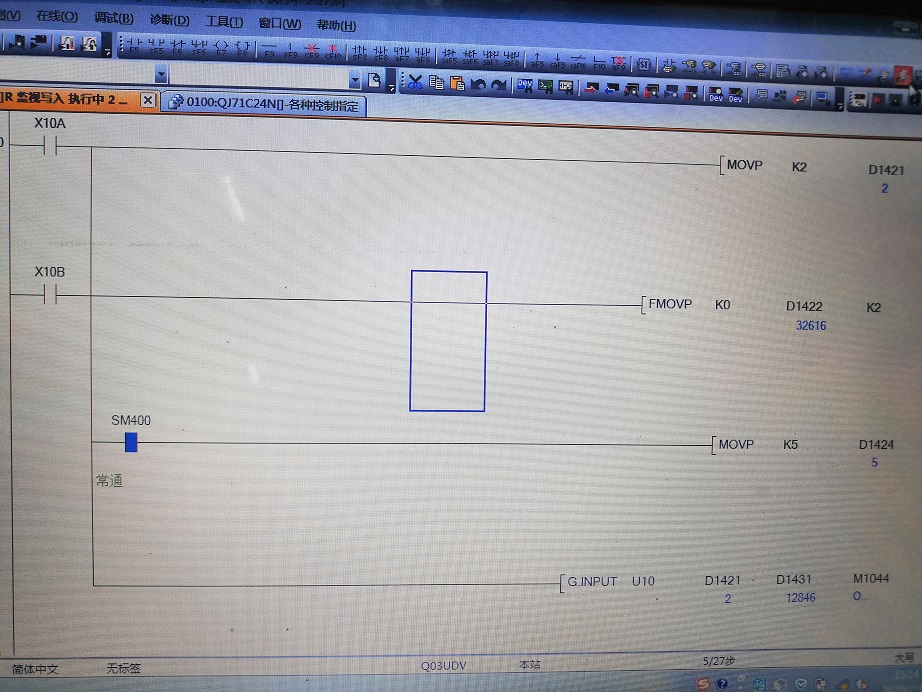922x692 pixels.
Task: Expand the left toolbar combo box dropdown
Action: 162,76
